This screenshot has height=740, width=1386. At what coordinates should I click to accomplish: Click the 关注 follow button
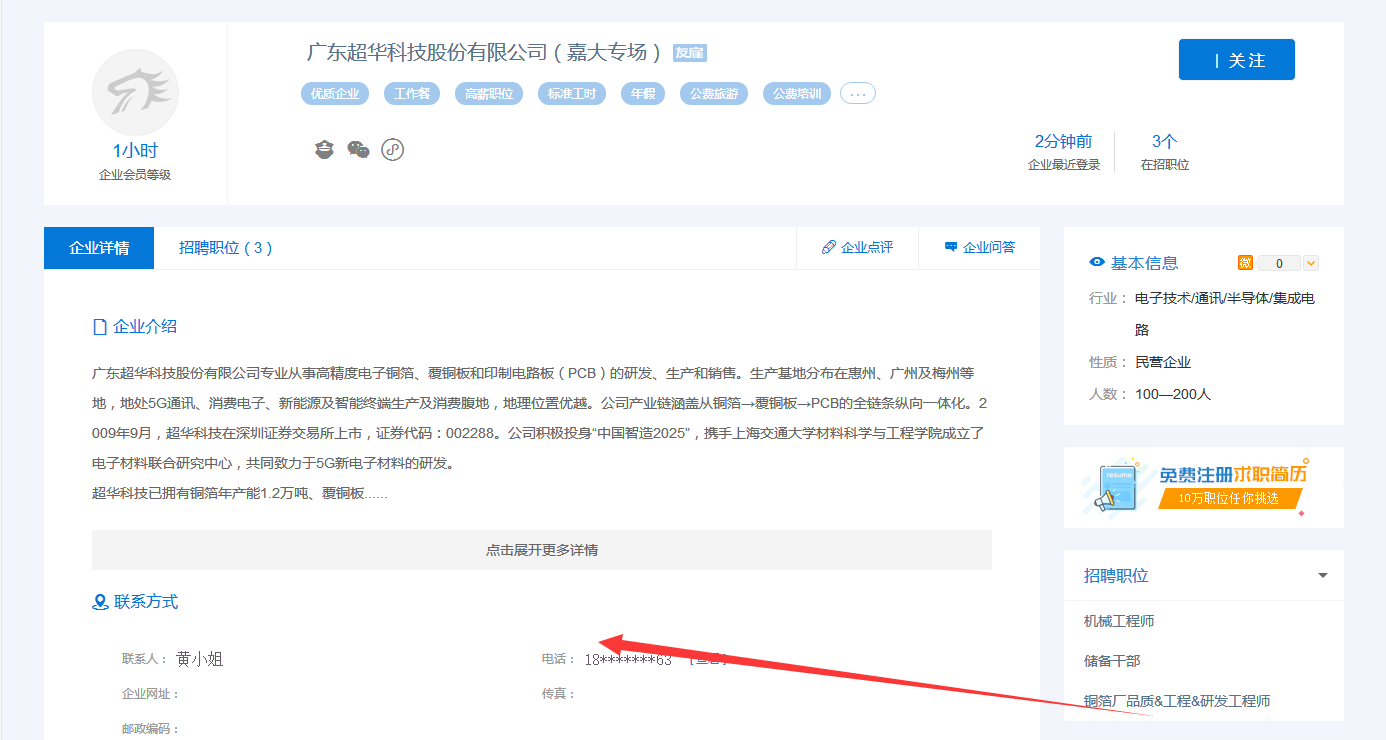coord(1236,60)
